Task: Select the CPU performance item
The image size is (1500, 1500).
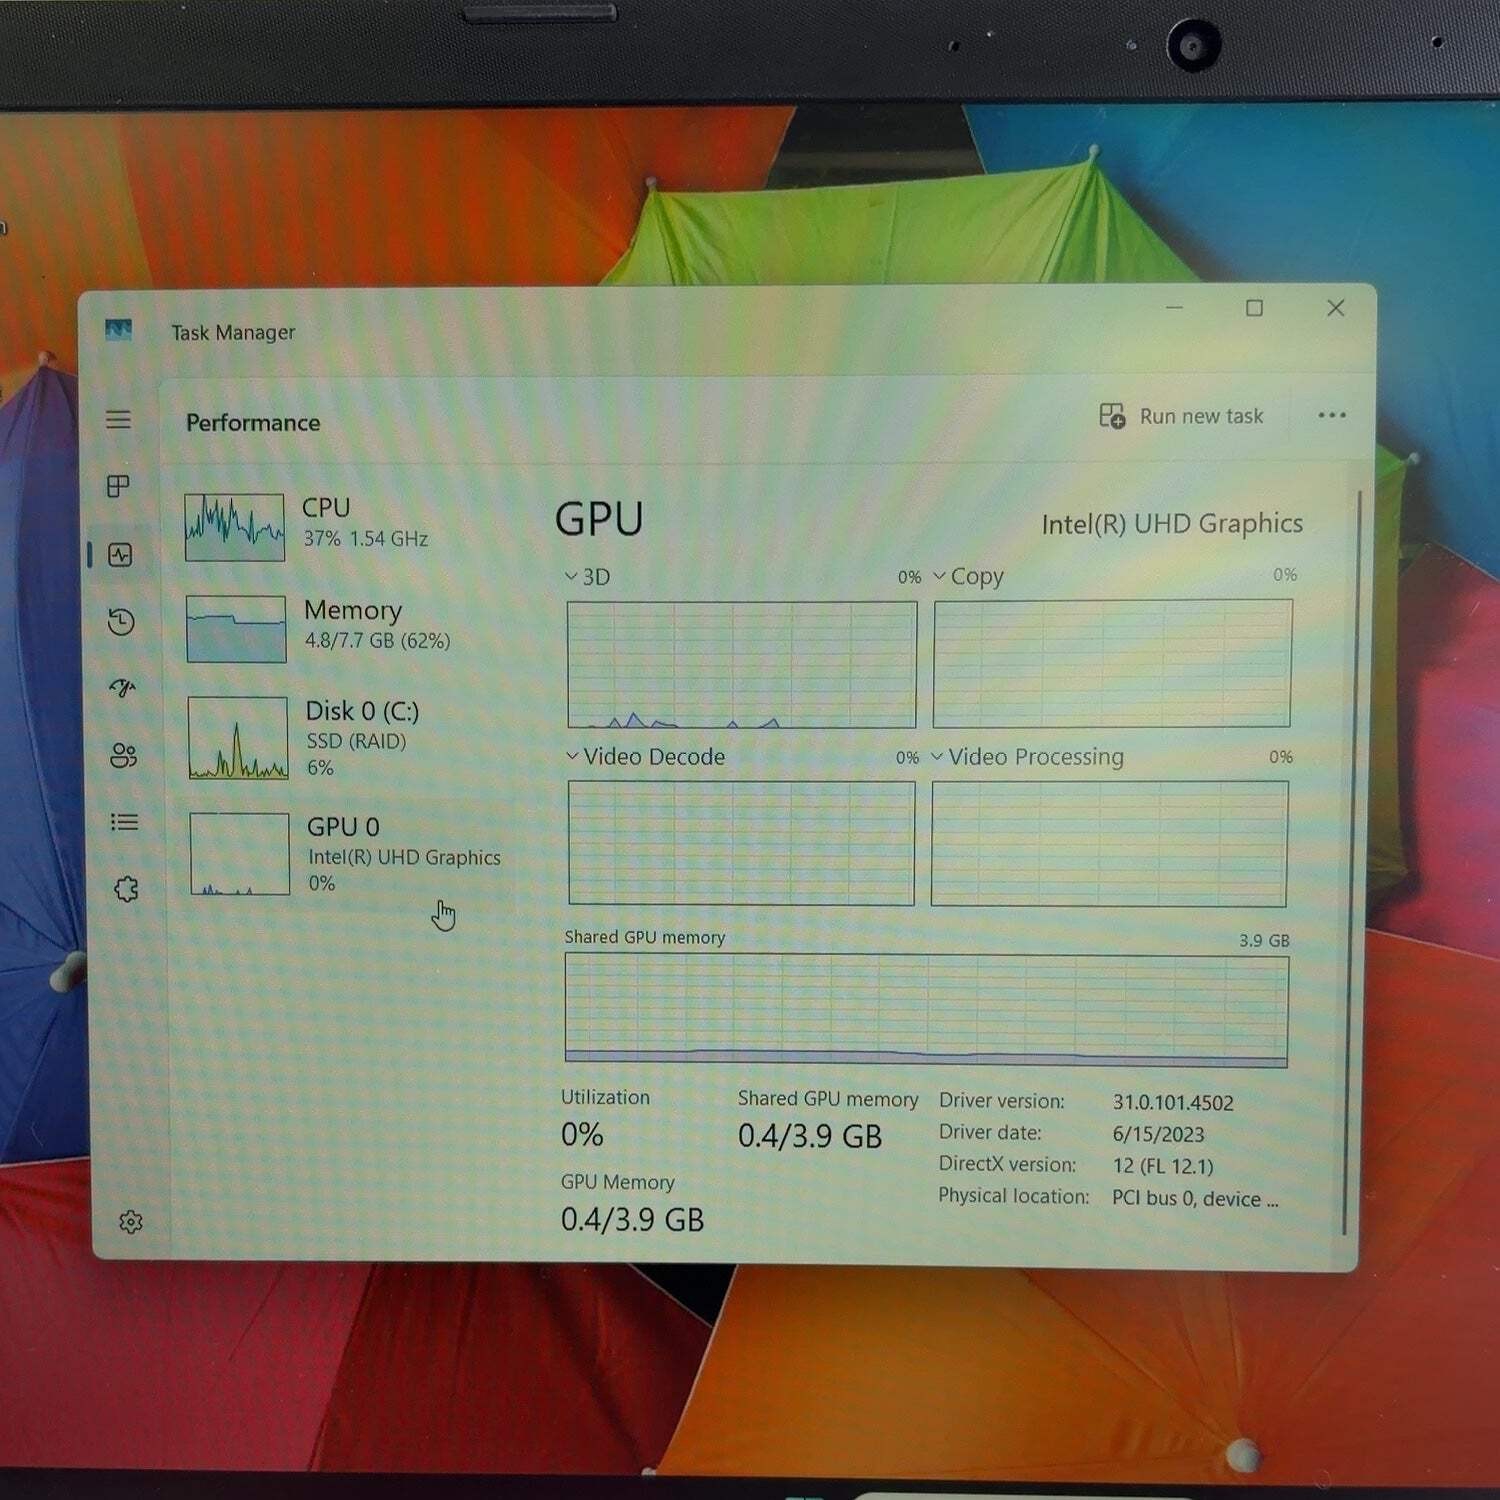Action: click(x=340, y=526)
